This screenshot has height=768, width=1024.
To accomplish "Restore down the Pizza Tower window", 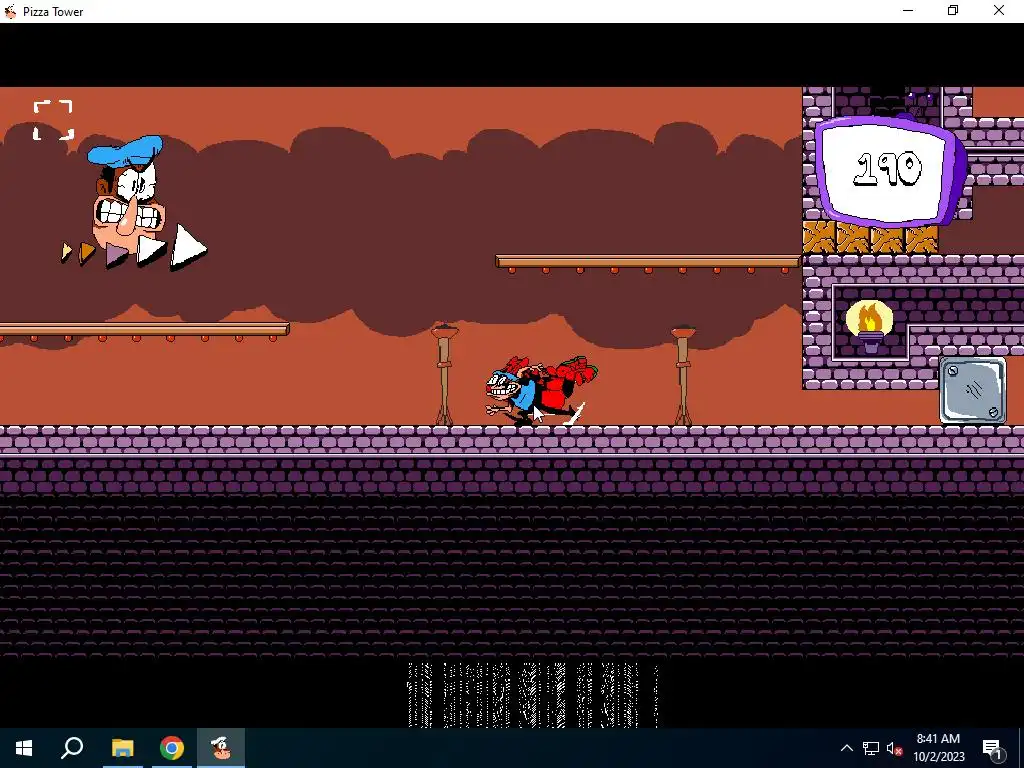I will (x=953, y=10).
